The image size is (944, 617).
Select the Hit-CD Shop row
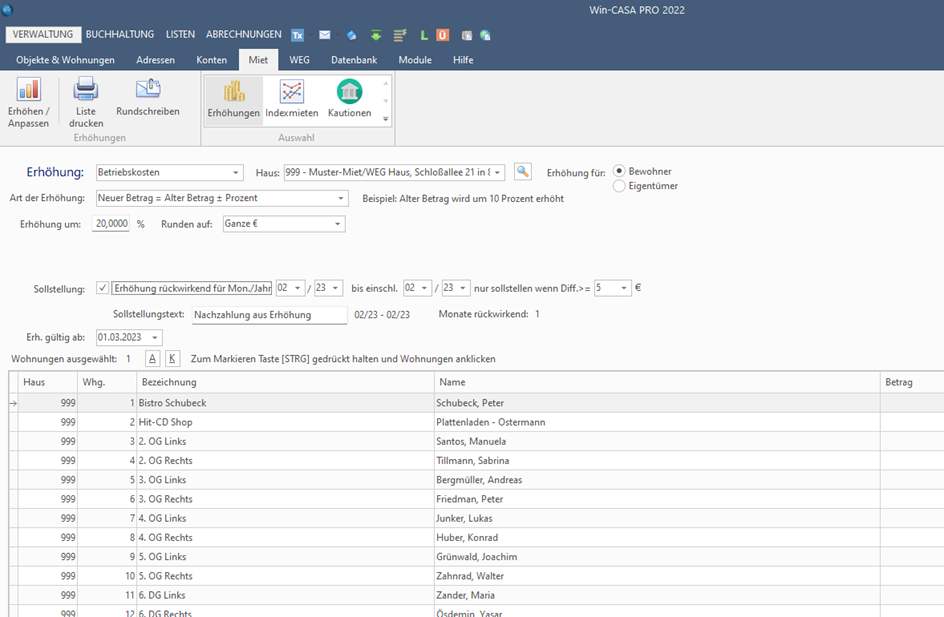[x=476, y=422]
